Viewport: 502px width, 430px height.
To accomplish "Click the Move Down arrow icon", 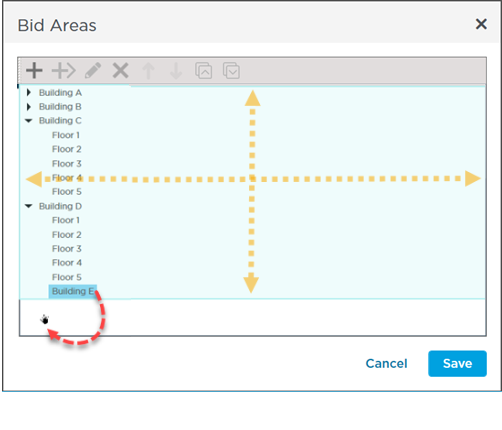I will [x=176, y=71].
